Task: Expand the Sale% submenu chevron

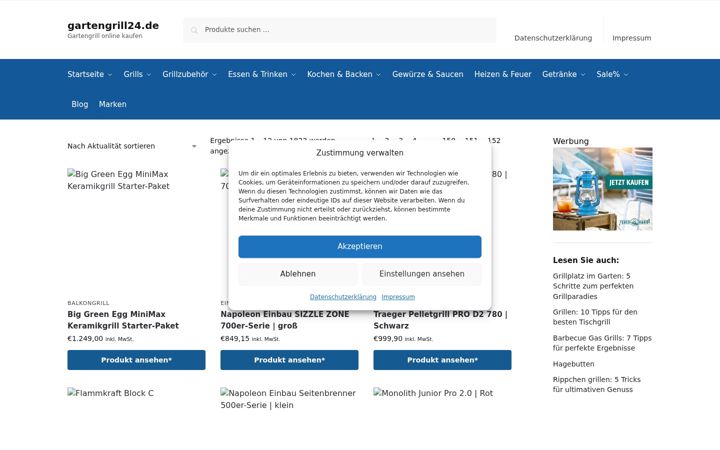Action: click(x=626, y=74)
